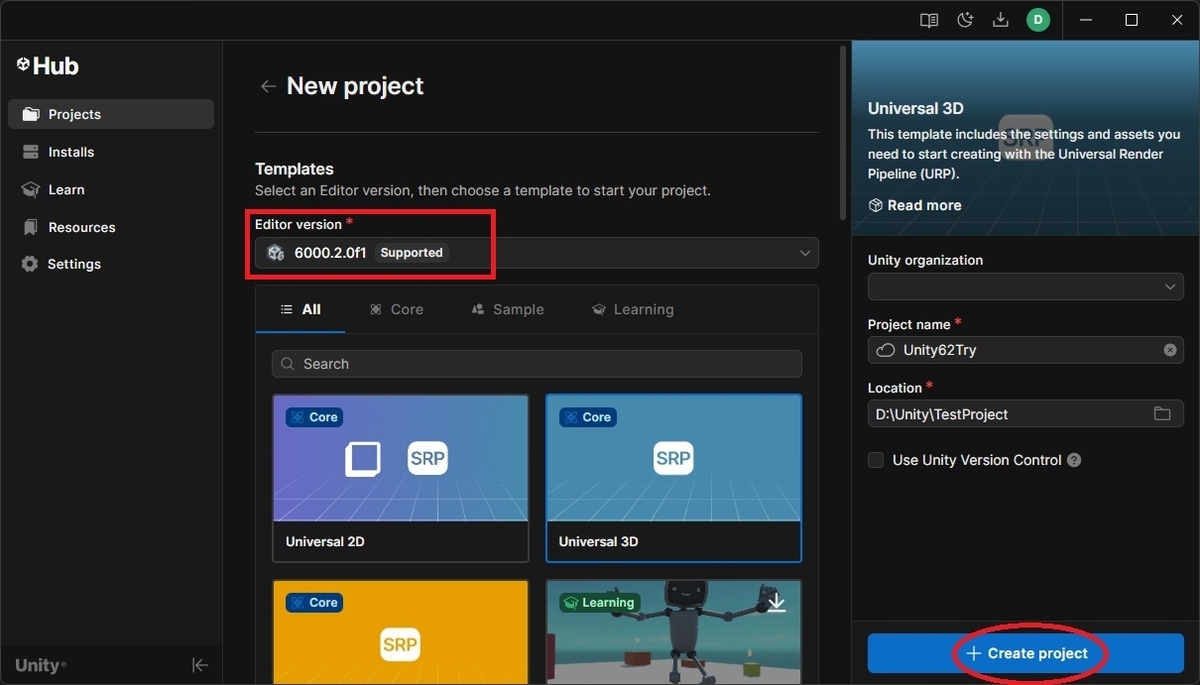
Task: Click the Create project button
Action: tap(1029, 653)
